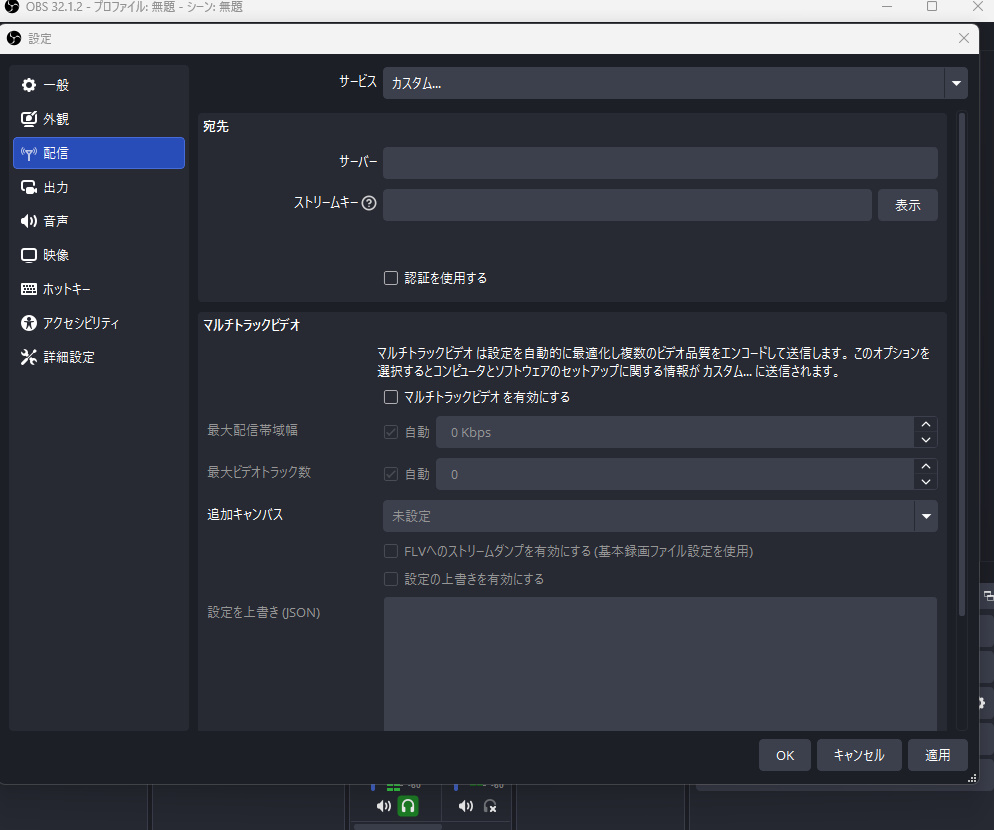The image size is (994, 830).
Task: Expand the 追加キャンバス dropdown arrow
Action: point(926,516)
